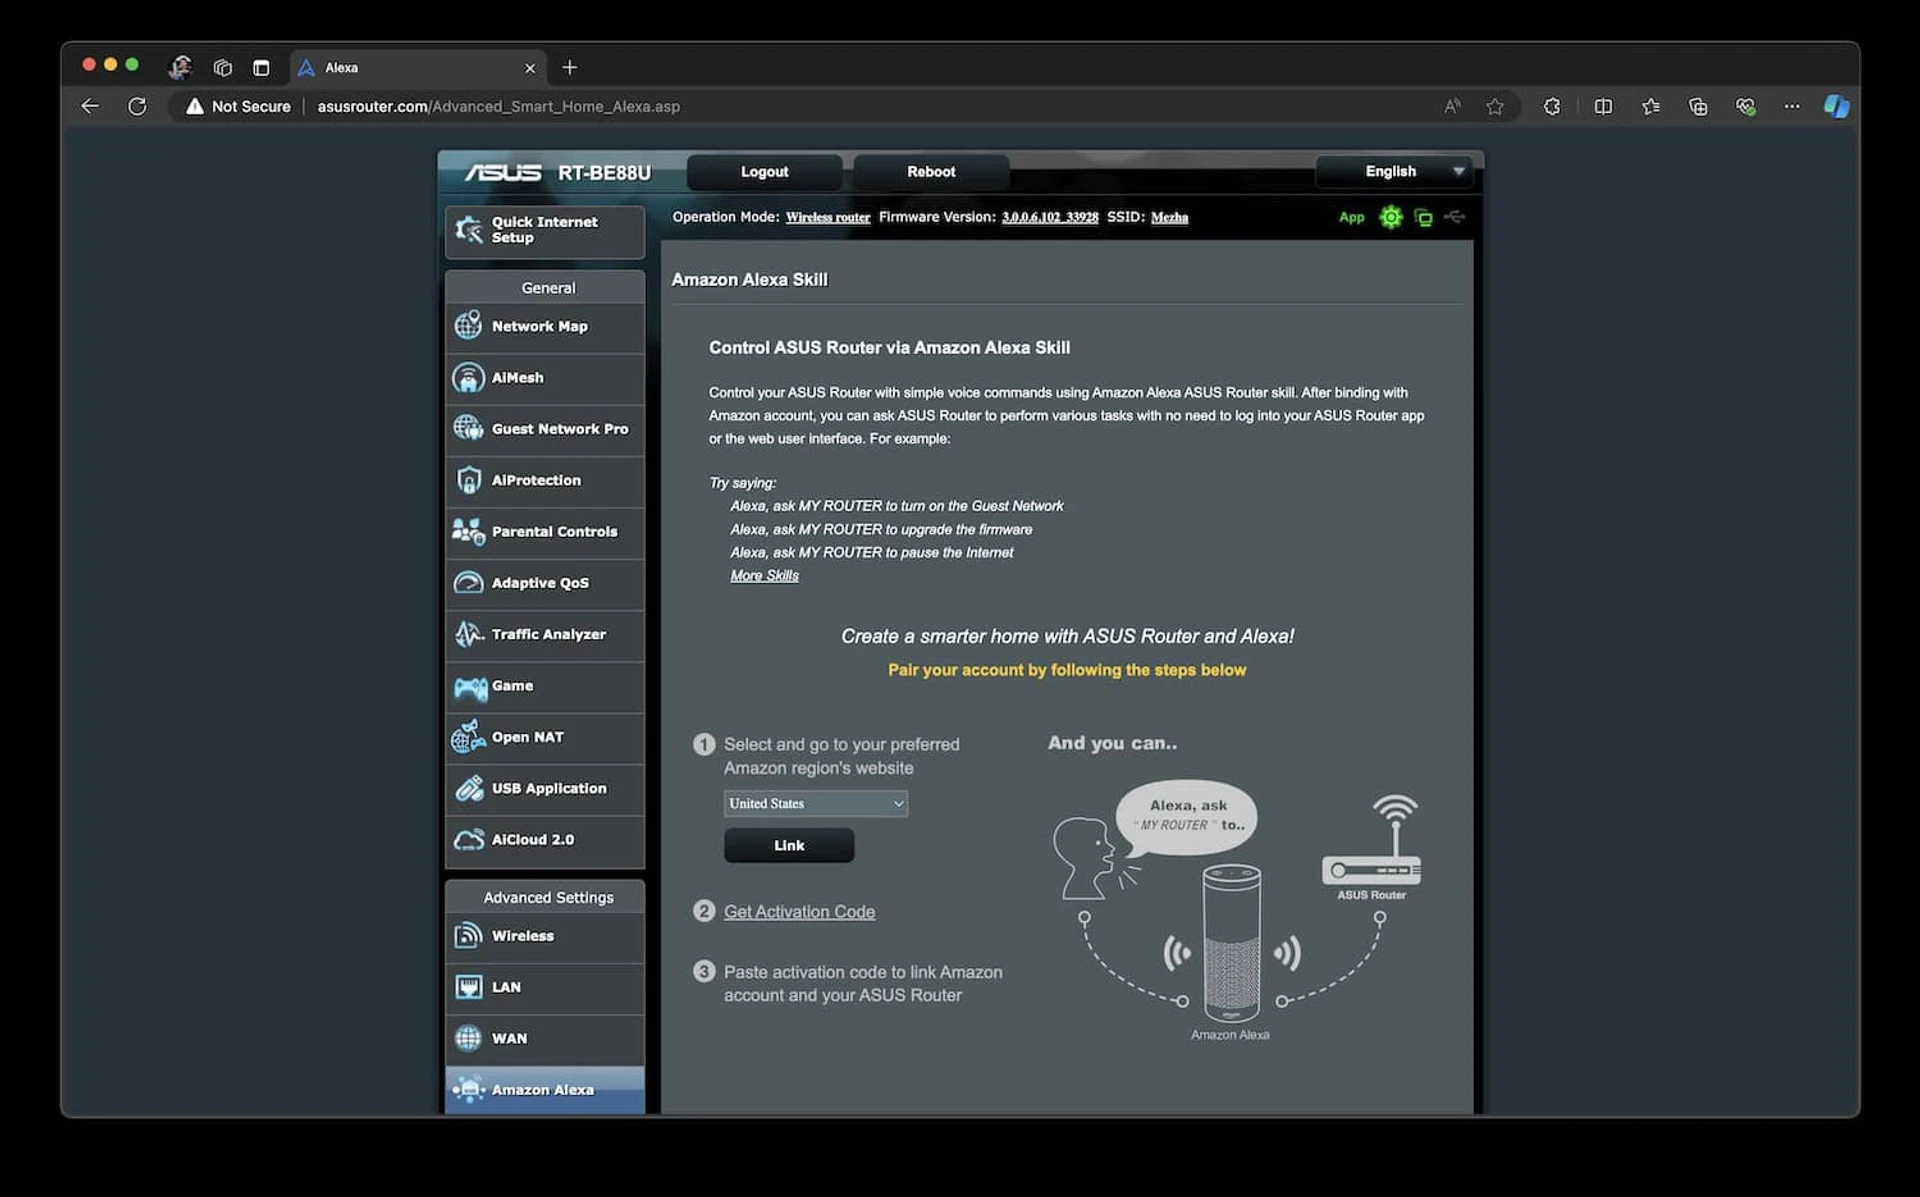The image size is (1920, 1197).
Task: Click the AiMesh sidebar icon
Action: point(468,378)
